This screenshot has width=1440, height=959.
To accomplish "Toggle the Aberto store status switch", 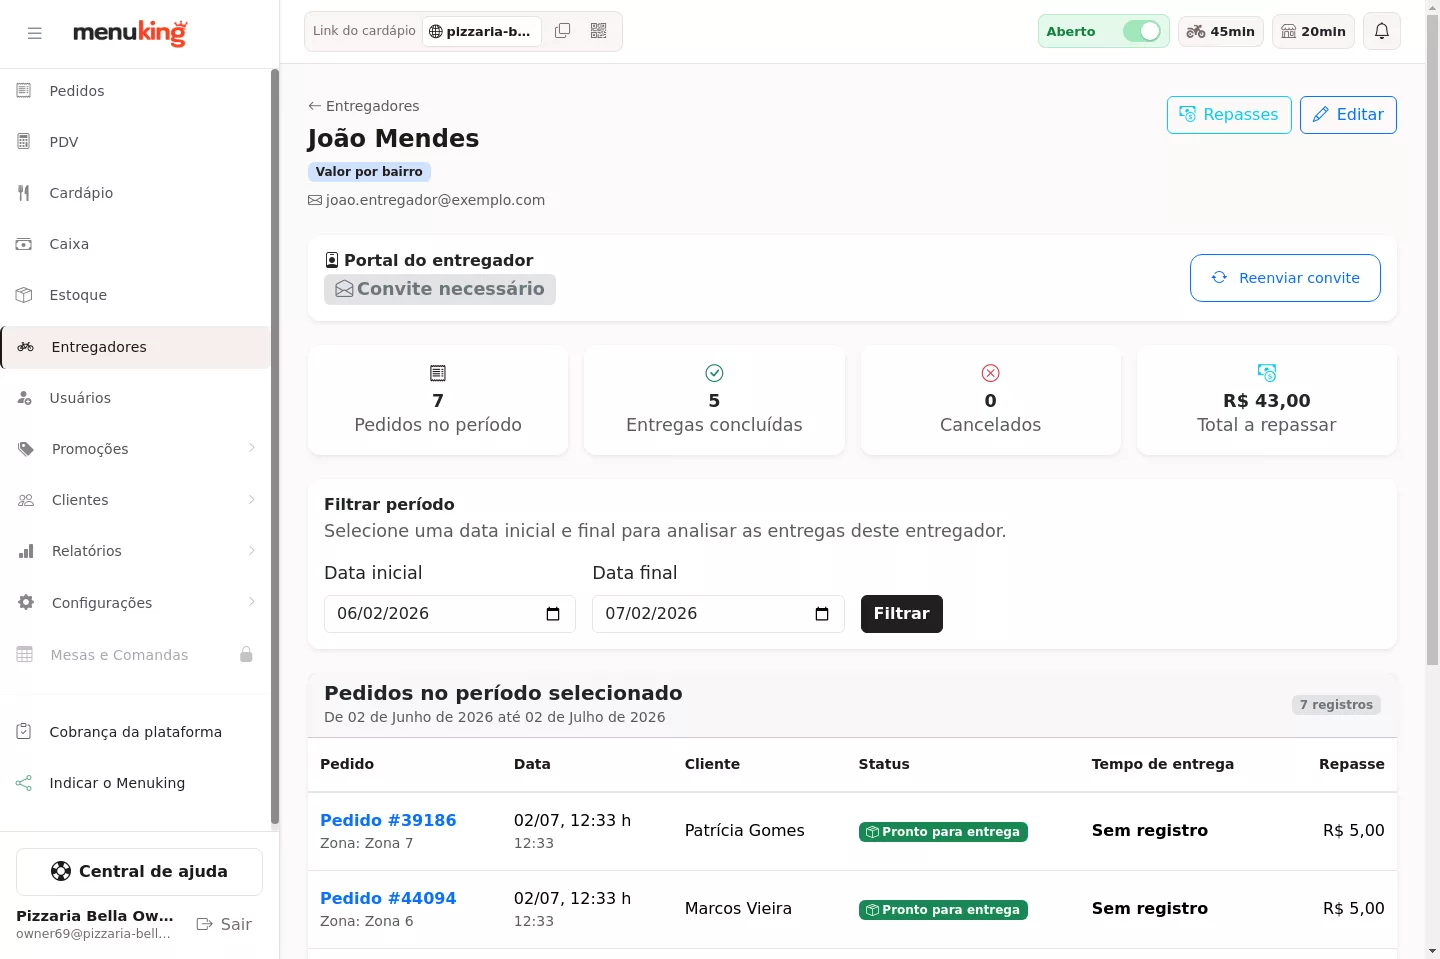I will click(x=1142, y=31).
